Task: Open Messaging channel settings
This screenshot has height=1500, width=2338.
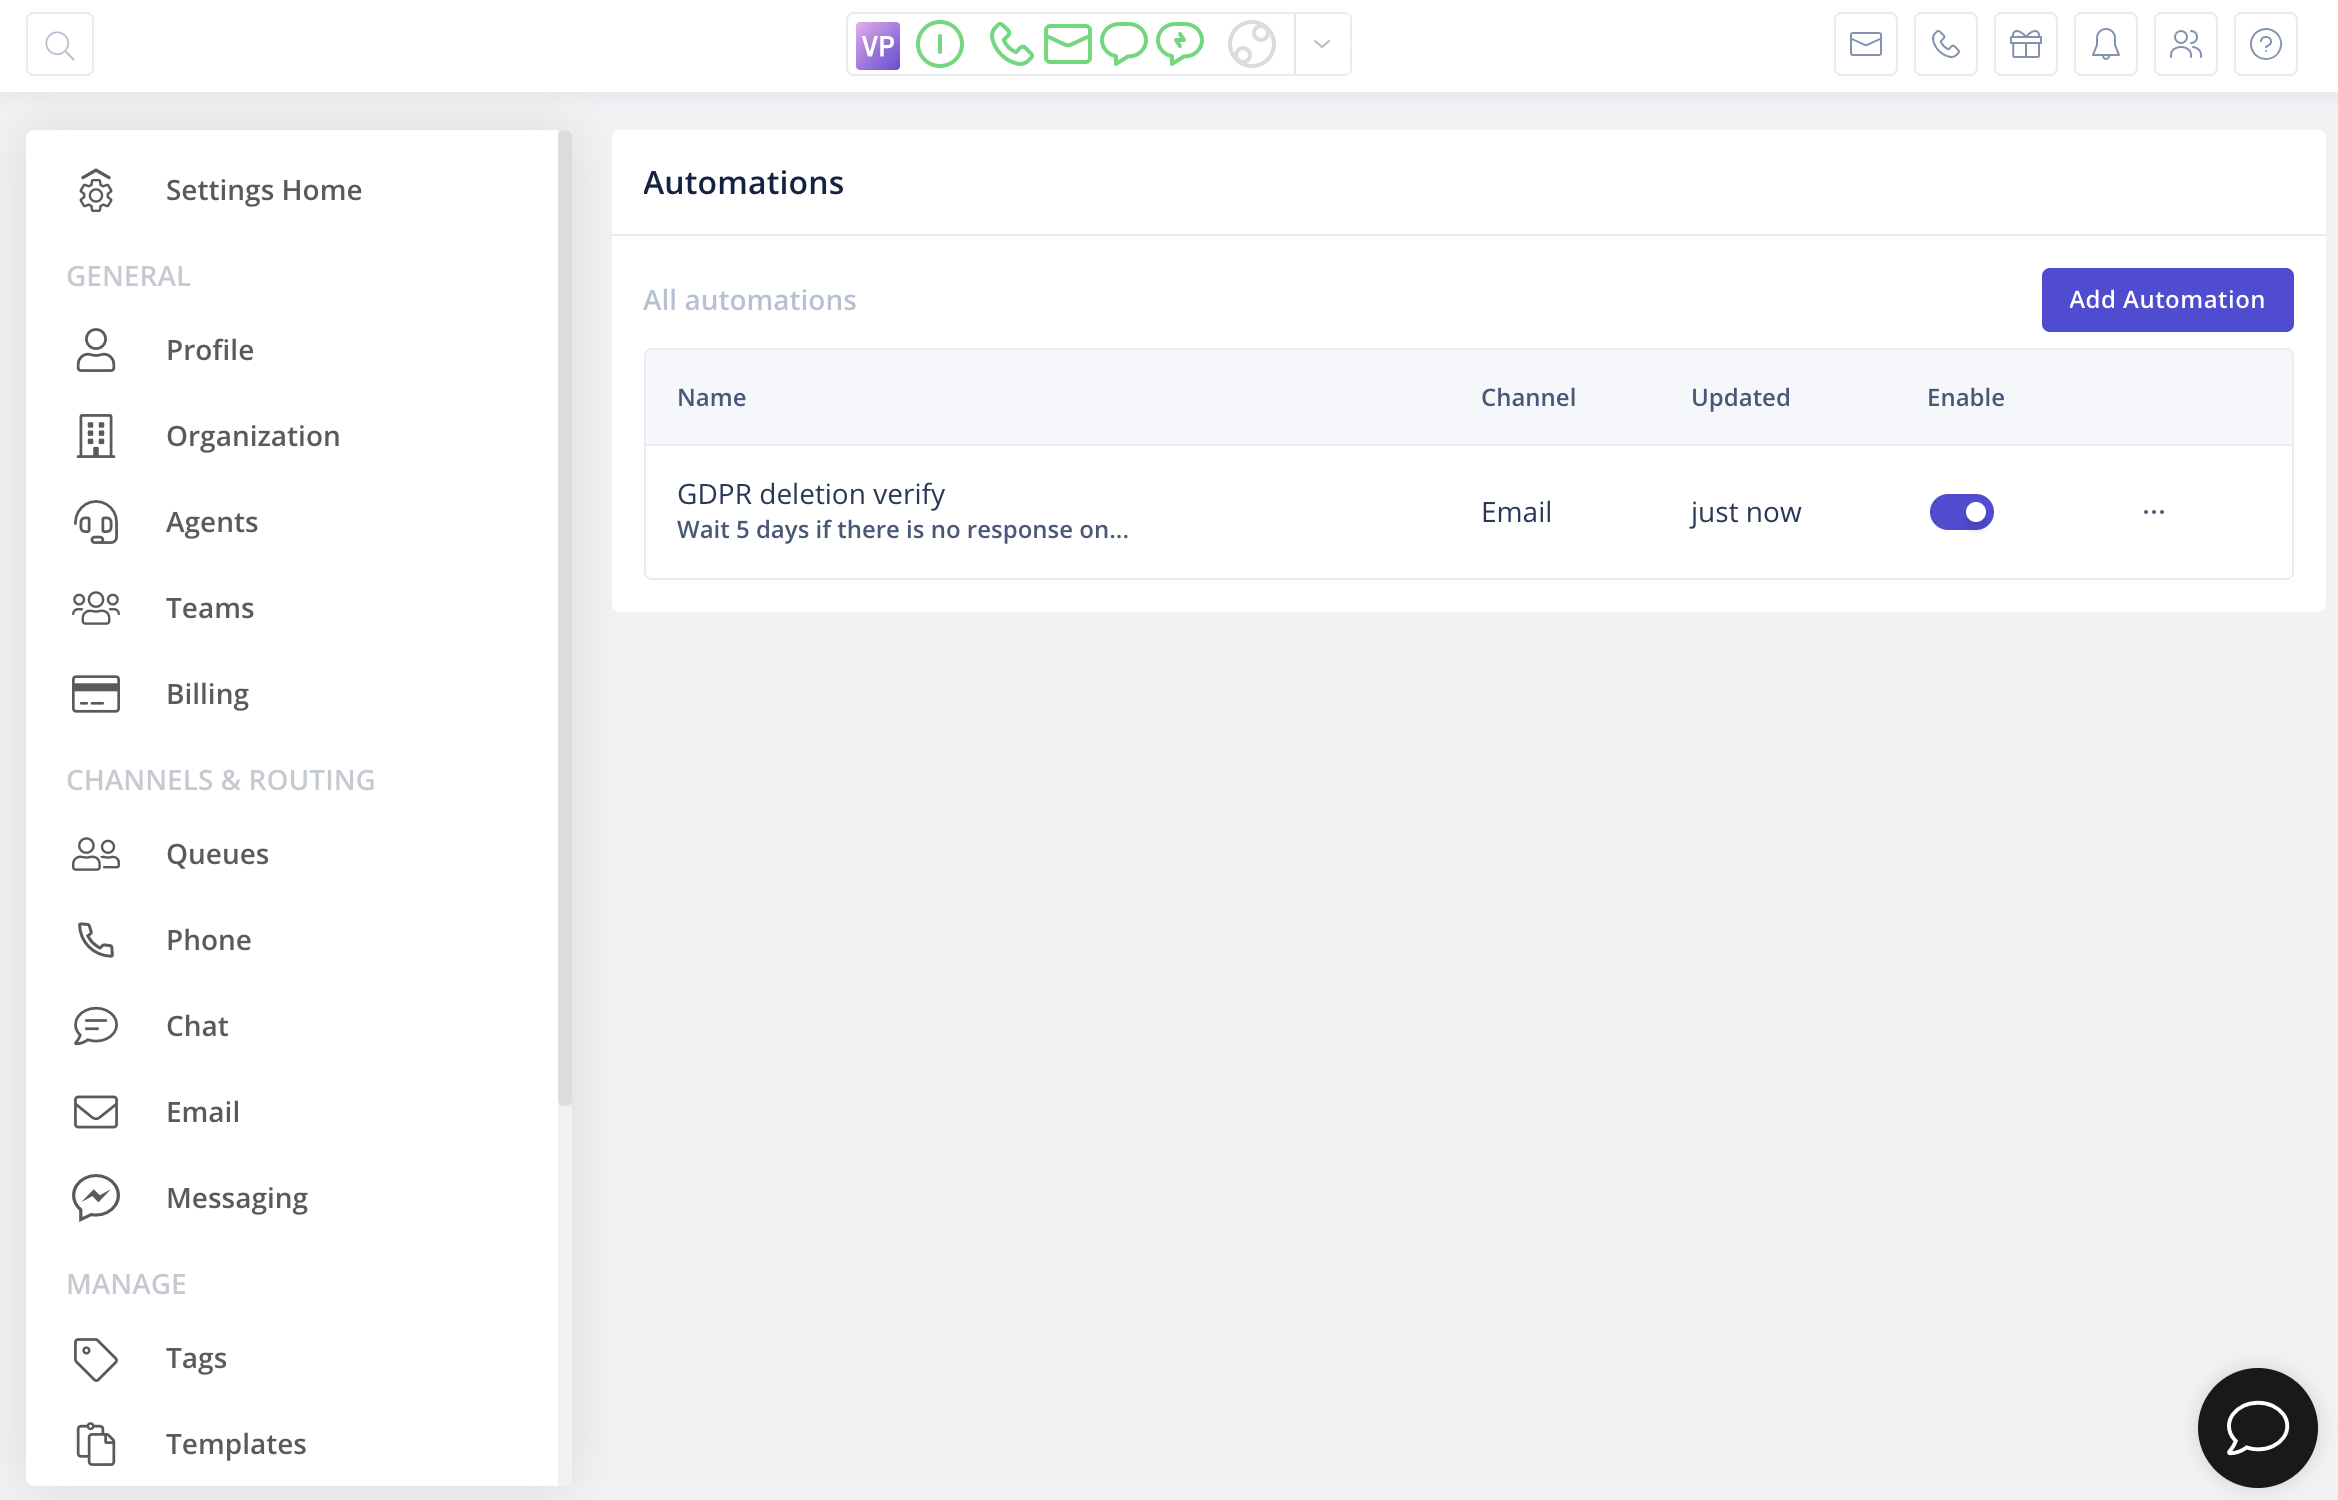Action: pyautogui.click(x=237, y=1198)
